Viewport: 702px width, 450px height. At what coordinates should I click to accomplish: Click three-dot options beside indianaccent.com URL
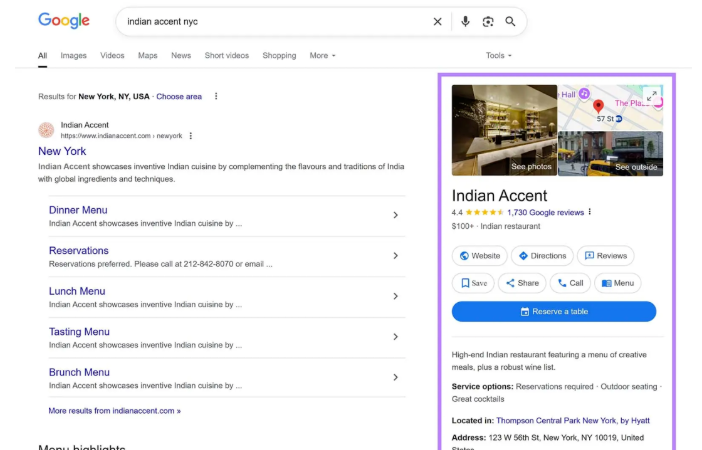coord(191,136)
